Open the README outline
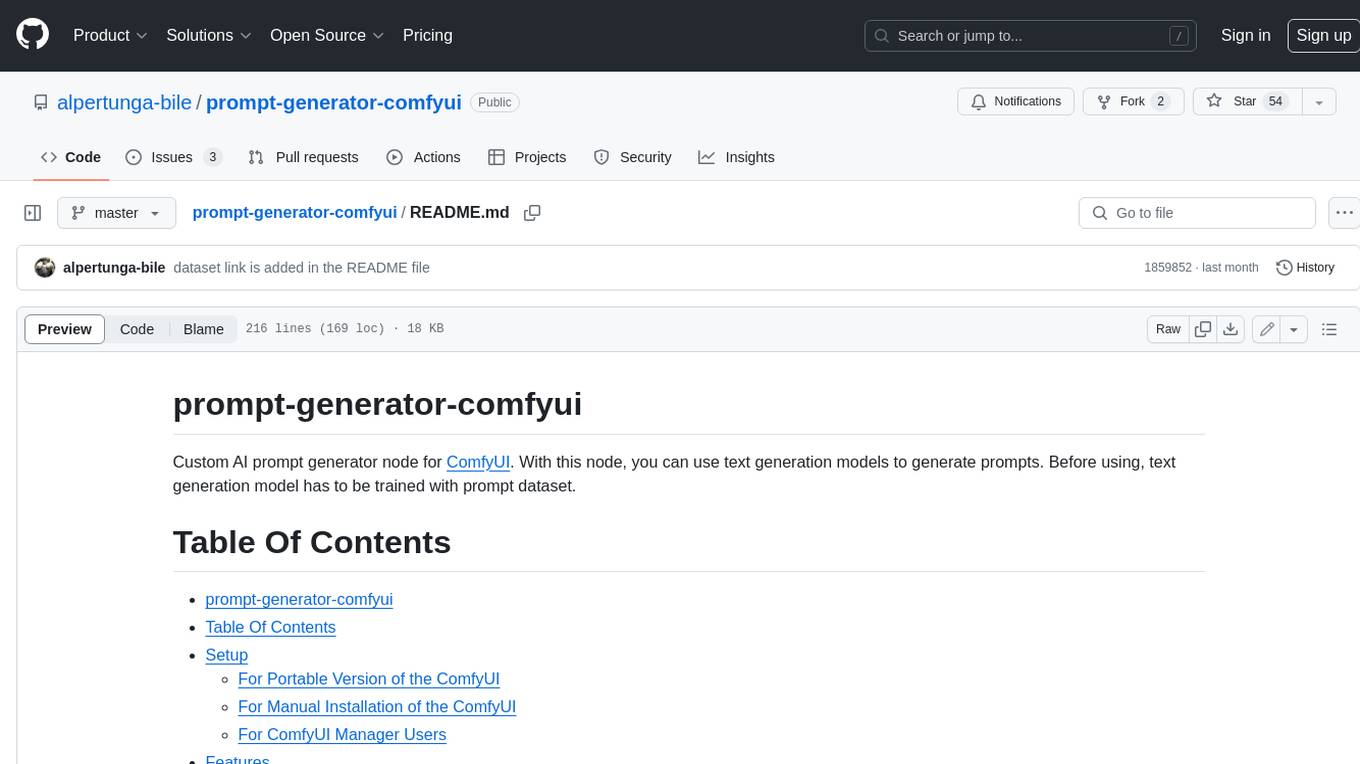 click(x=1329, y=329)
